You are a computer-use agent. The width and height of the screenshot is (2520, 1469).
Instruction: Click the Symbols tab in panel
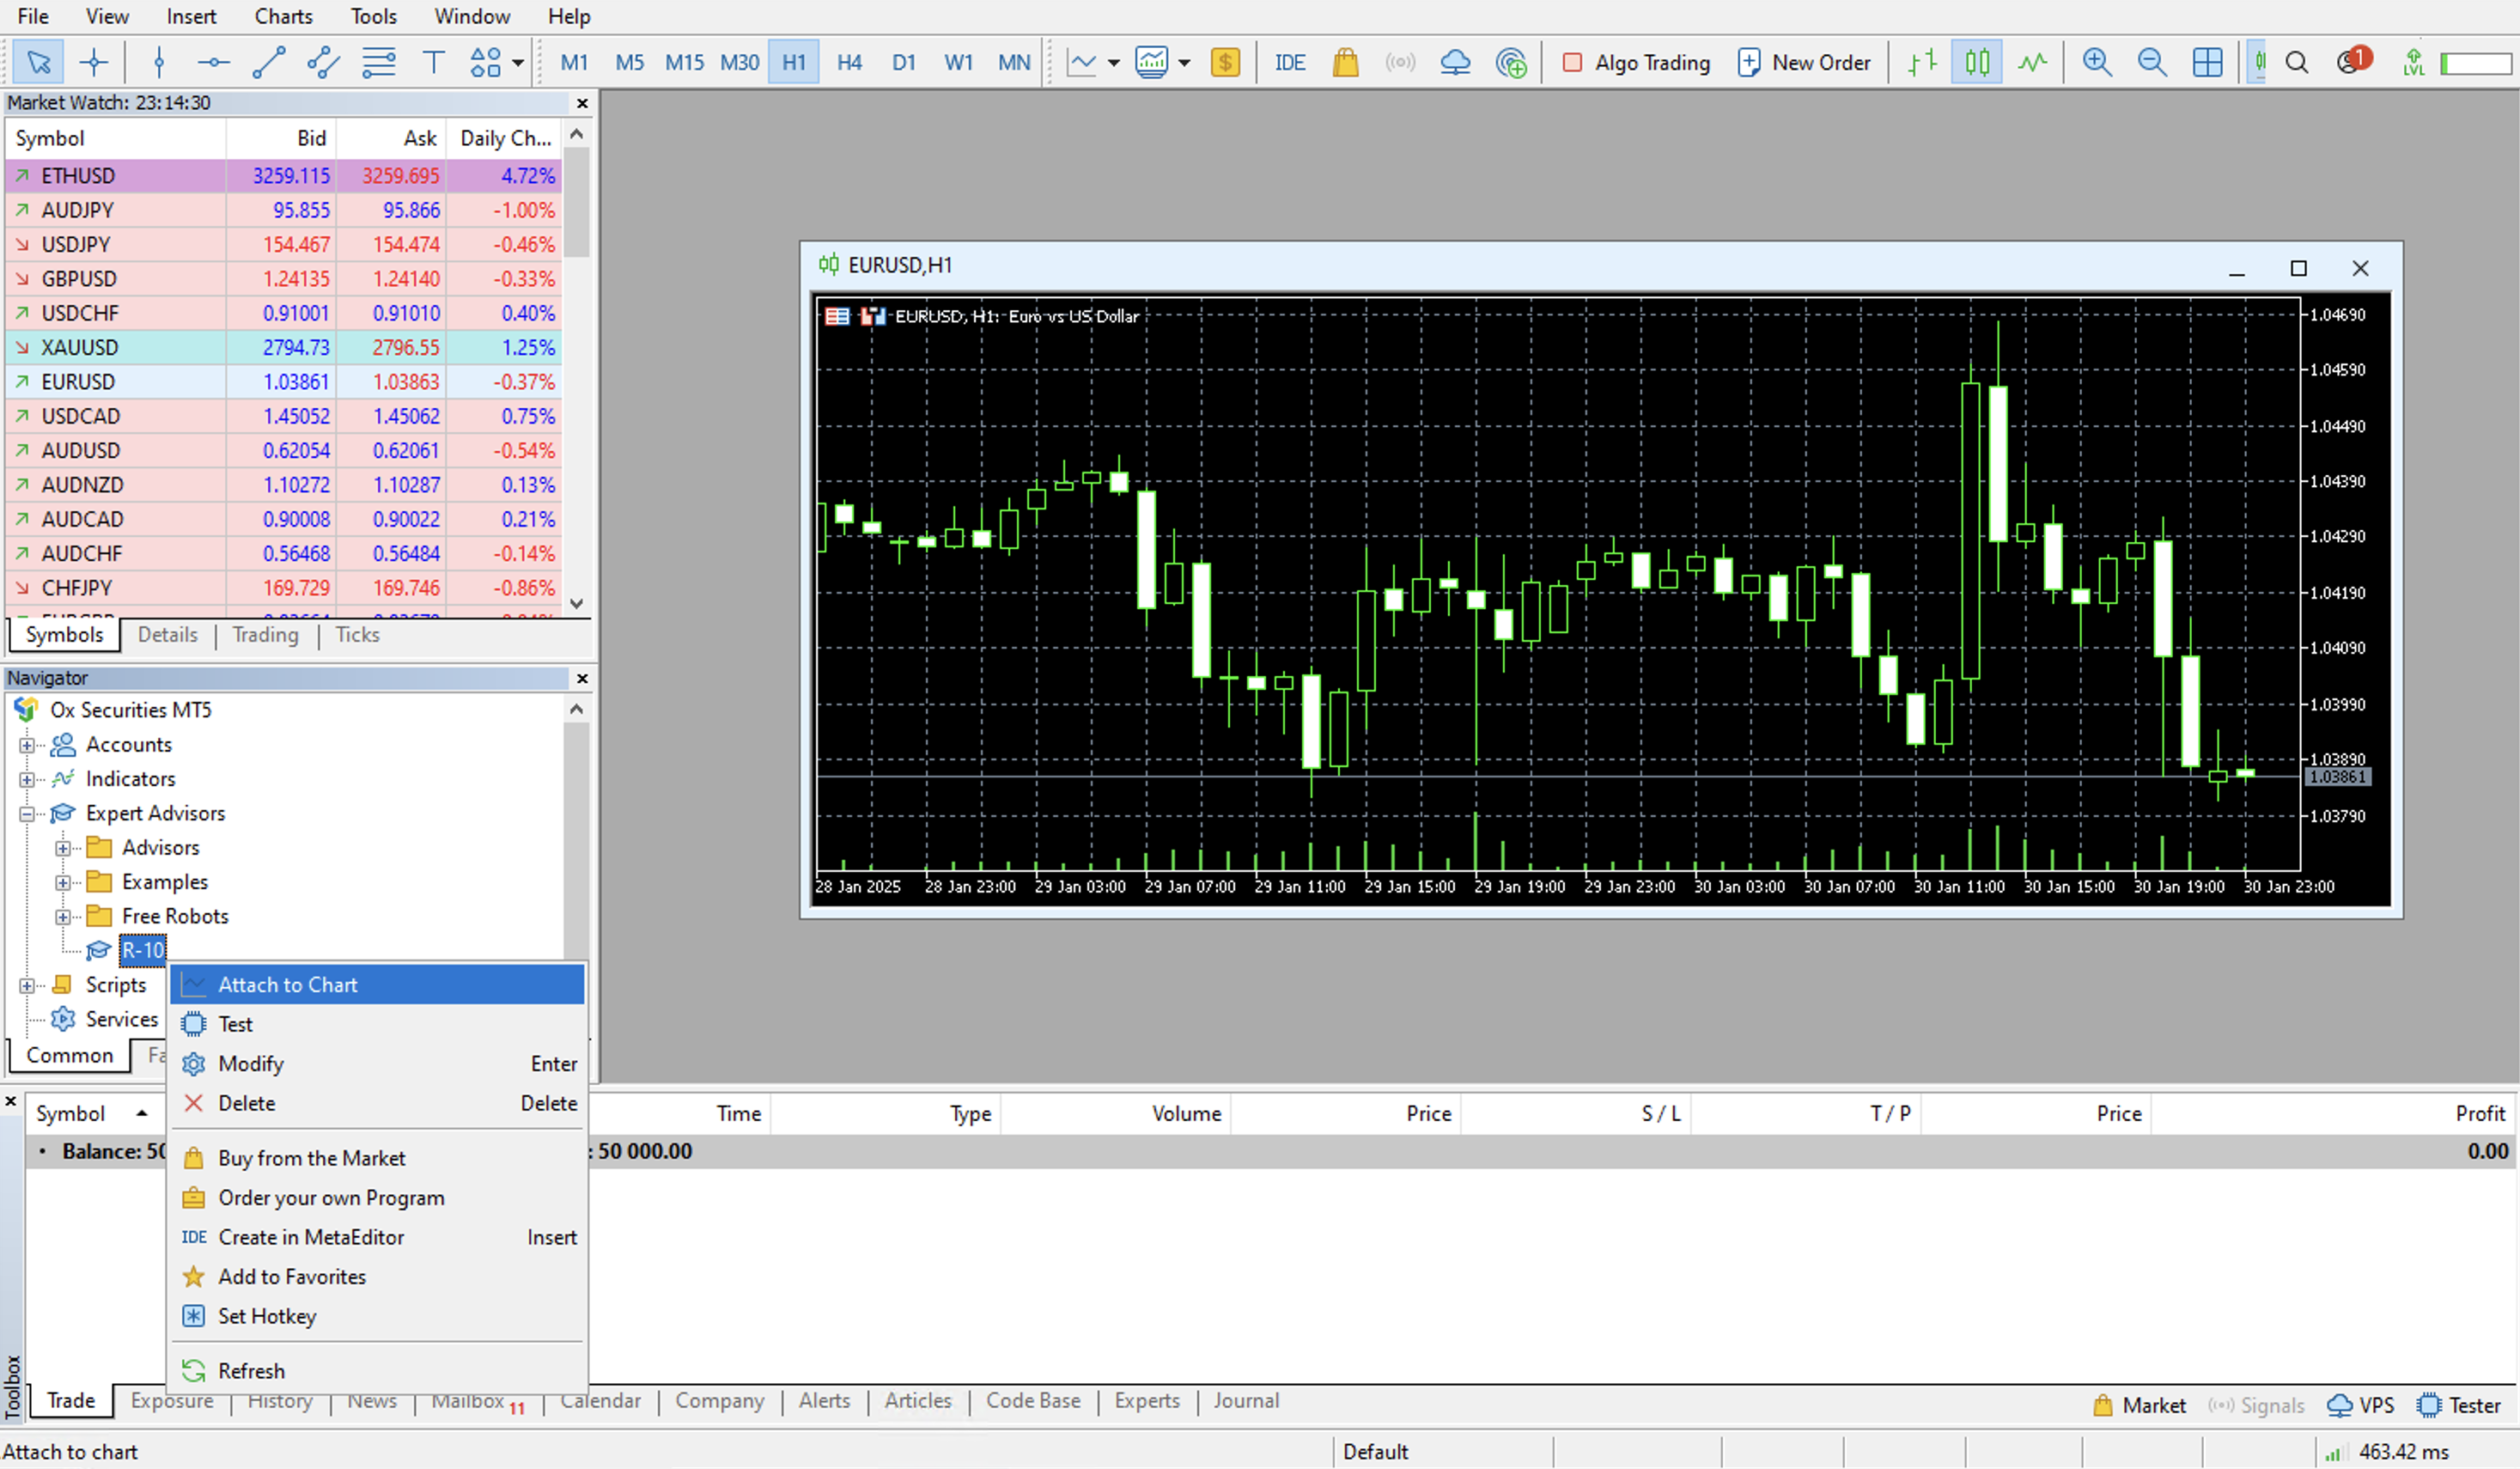(x=63, y=633)
